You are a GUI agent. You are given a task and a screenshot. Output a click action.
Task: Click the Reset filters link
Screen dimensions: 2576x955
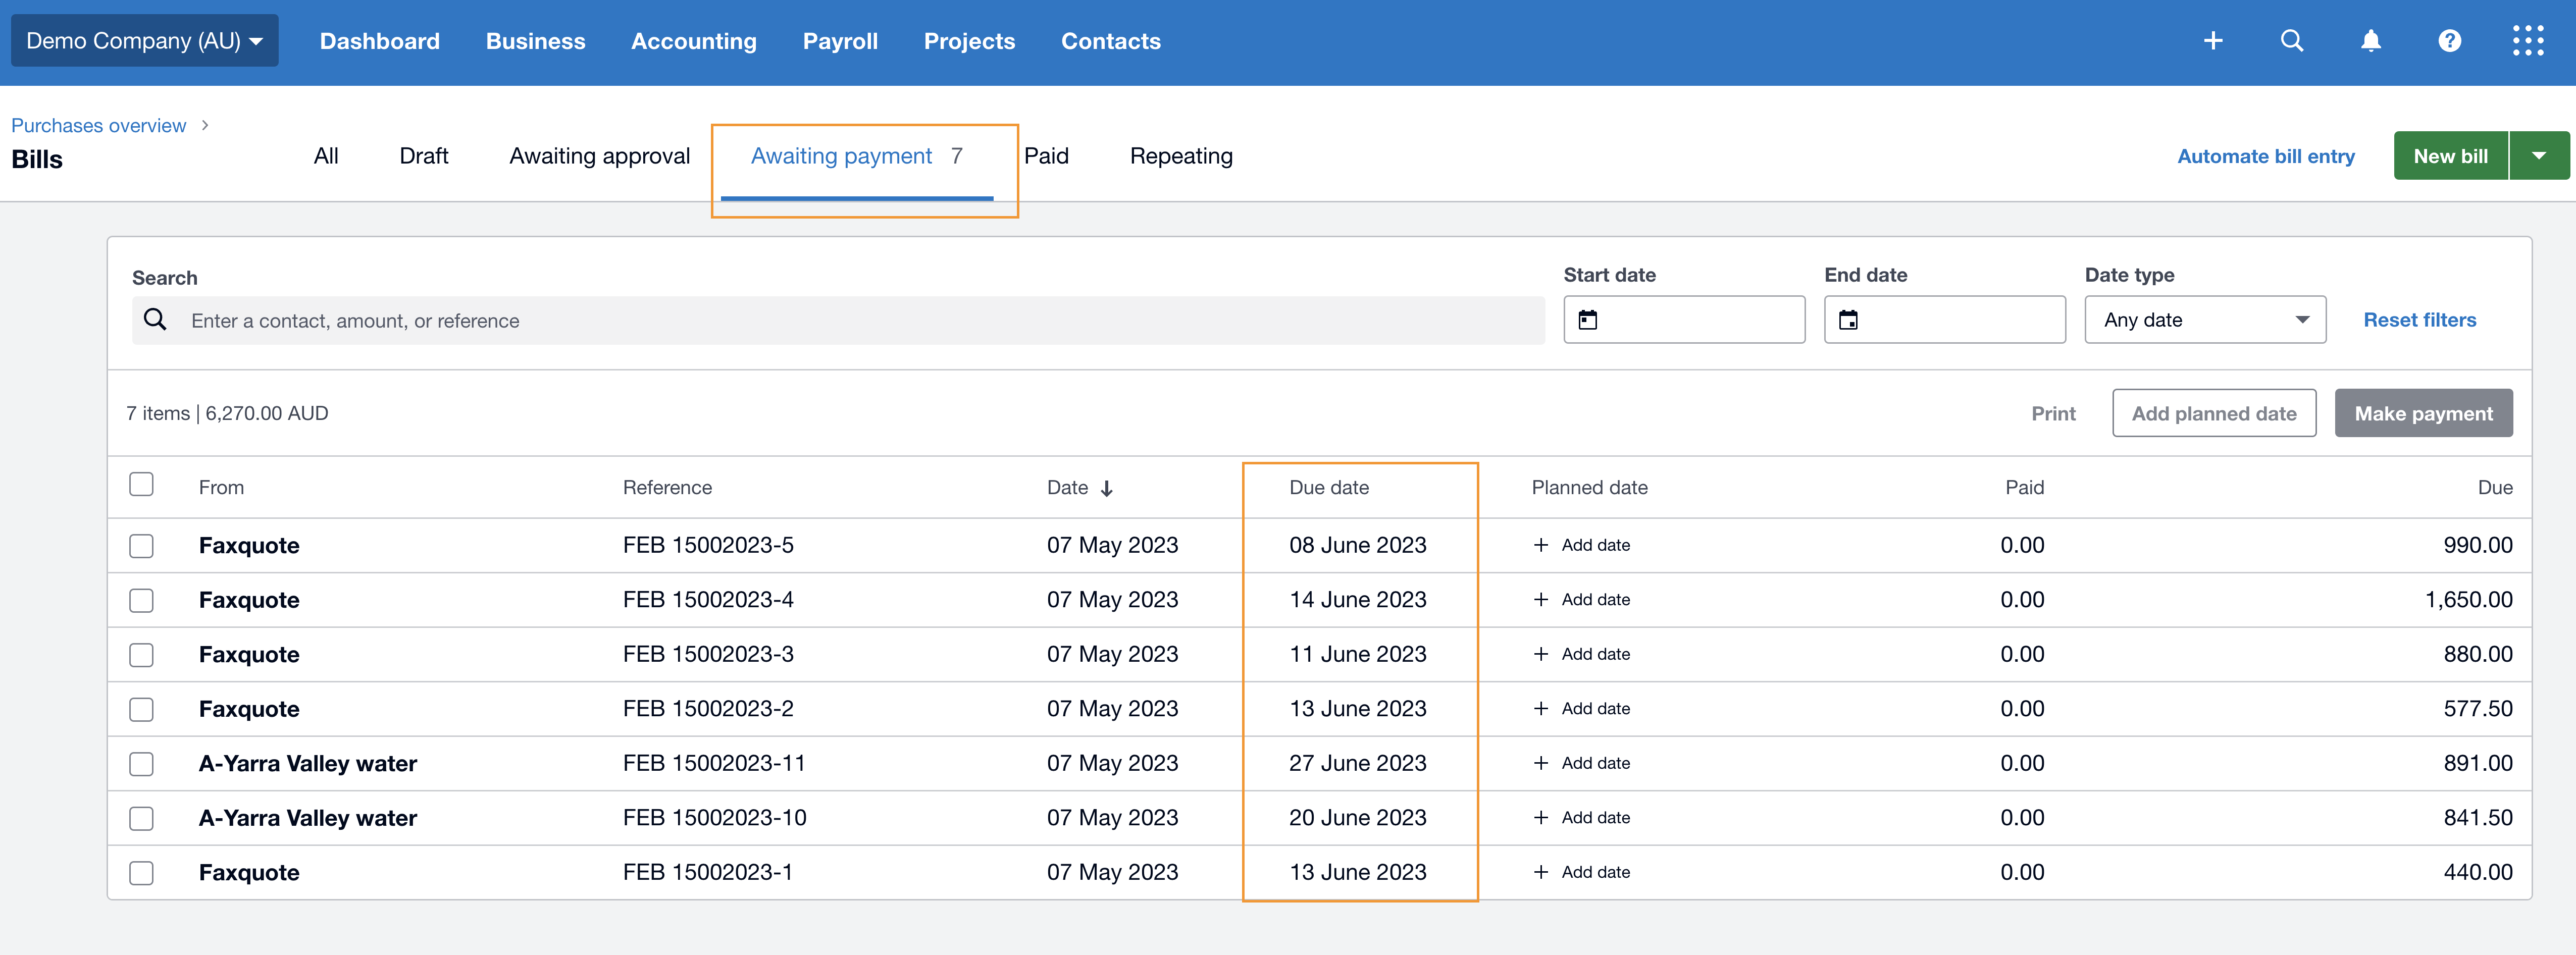2419,320
